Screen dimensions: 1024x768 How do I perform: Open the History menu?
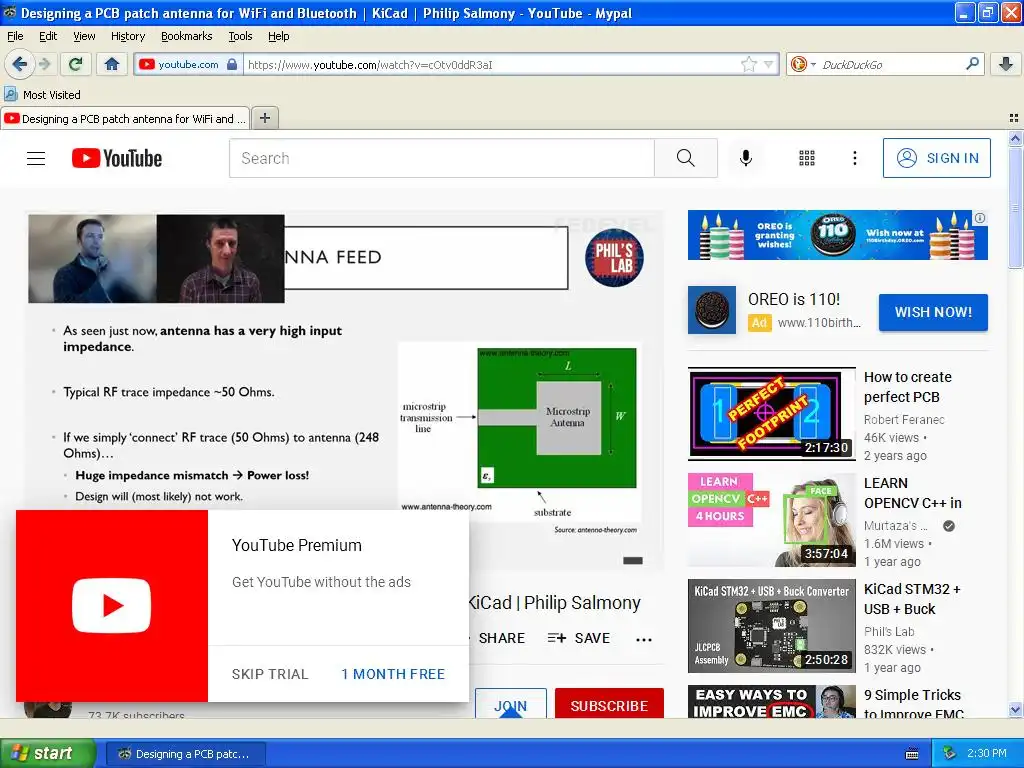click(x=127, y=36)
